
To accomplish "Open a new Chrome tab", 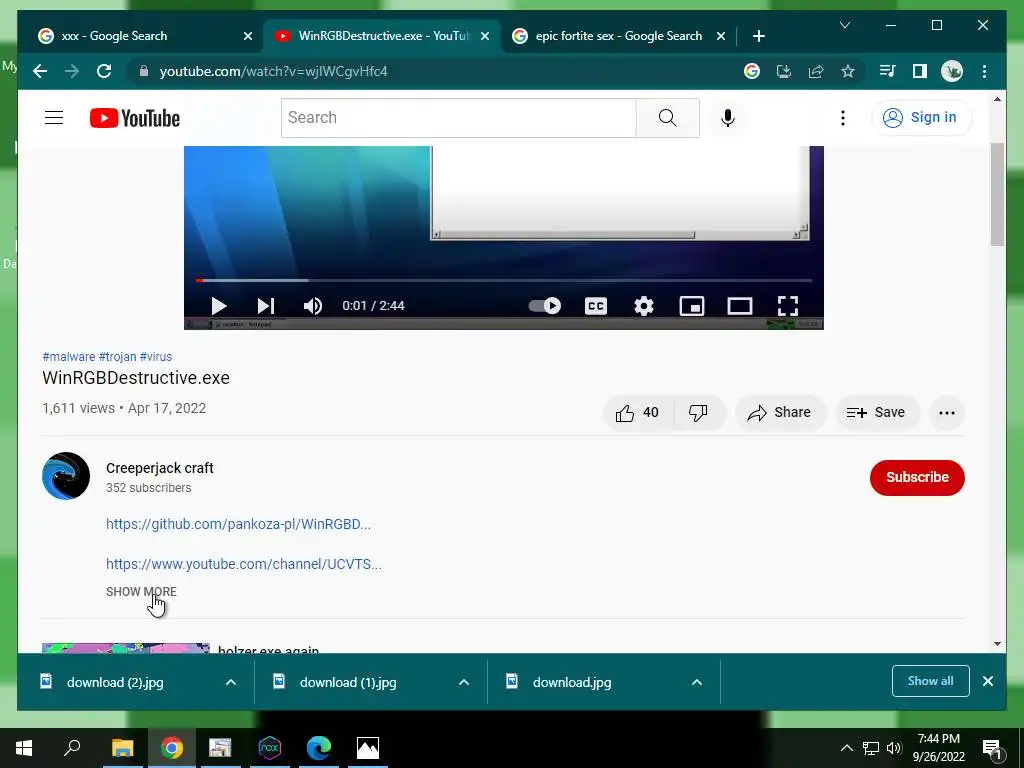I will point(758,36).
